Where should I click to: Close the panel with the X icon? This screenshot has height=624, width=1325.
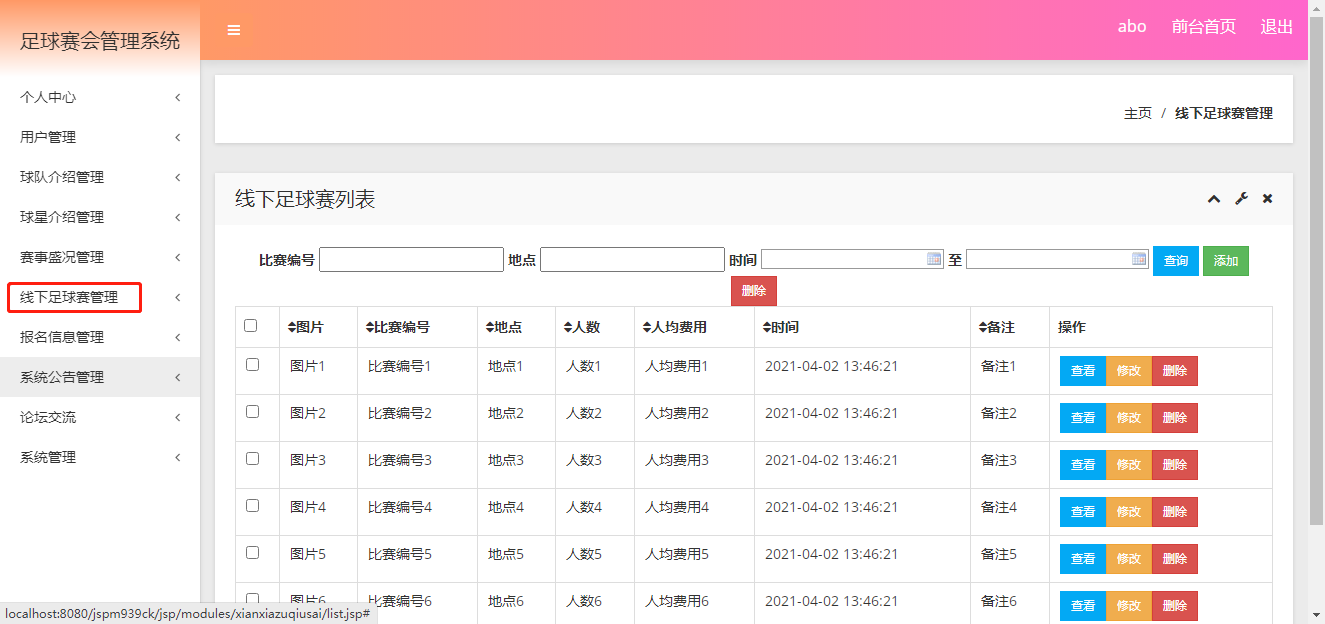[x=1267, y=199]
